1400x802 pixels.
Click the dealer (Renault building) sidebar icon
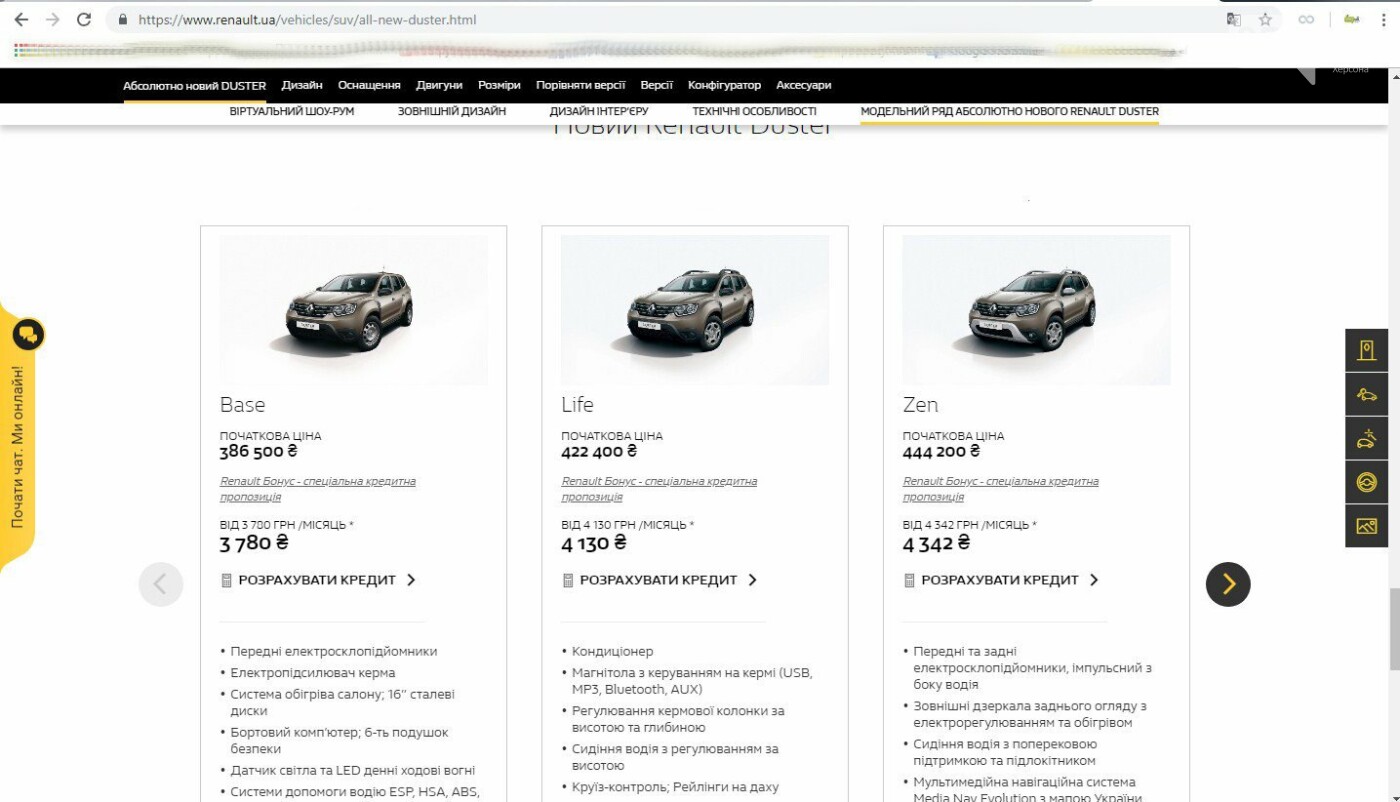click(x=1367, y=350)
